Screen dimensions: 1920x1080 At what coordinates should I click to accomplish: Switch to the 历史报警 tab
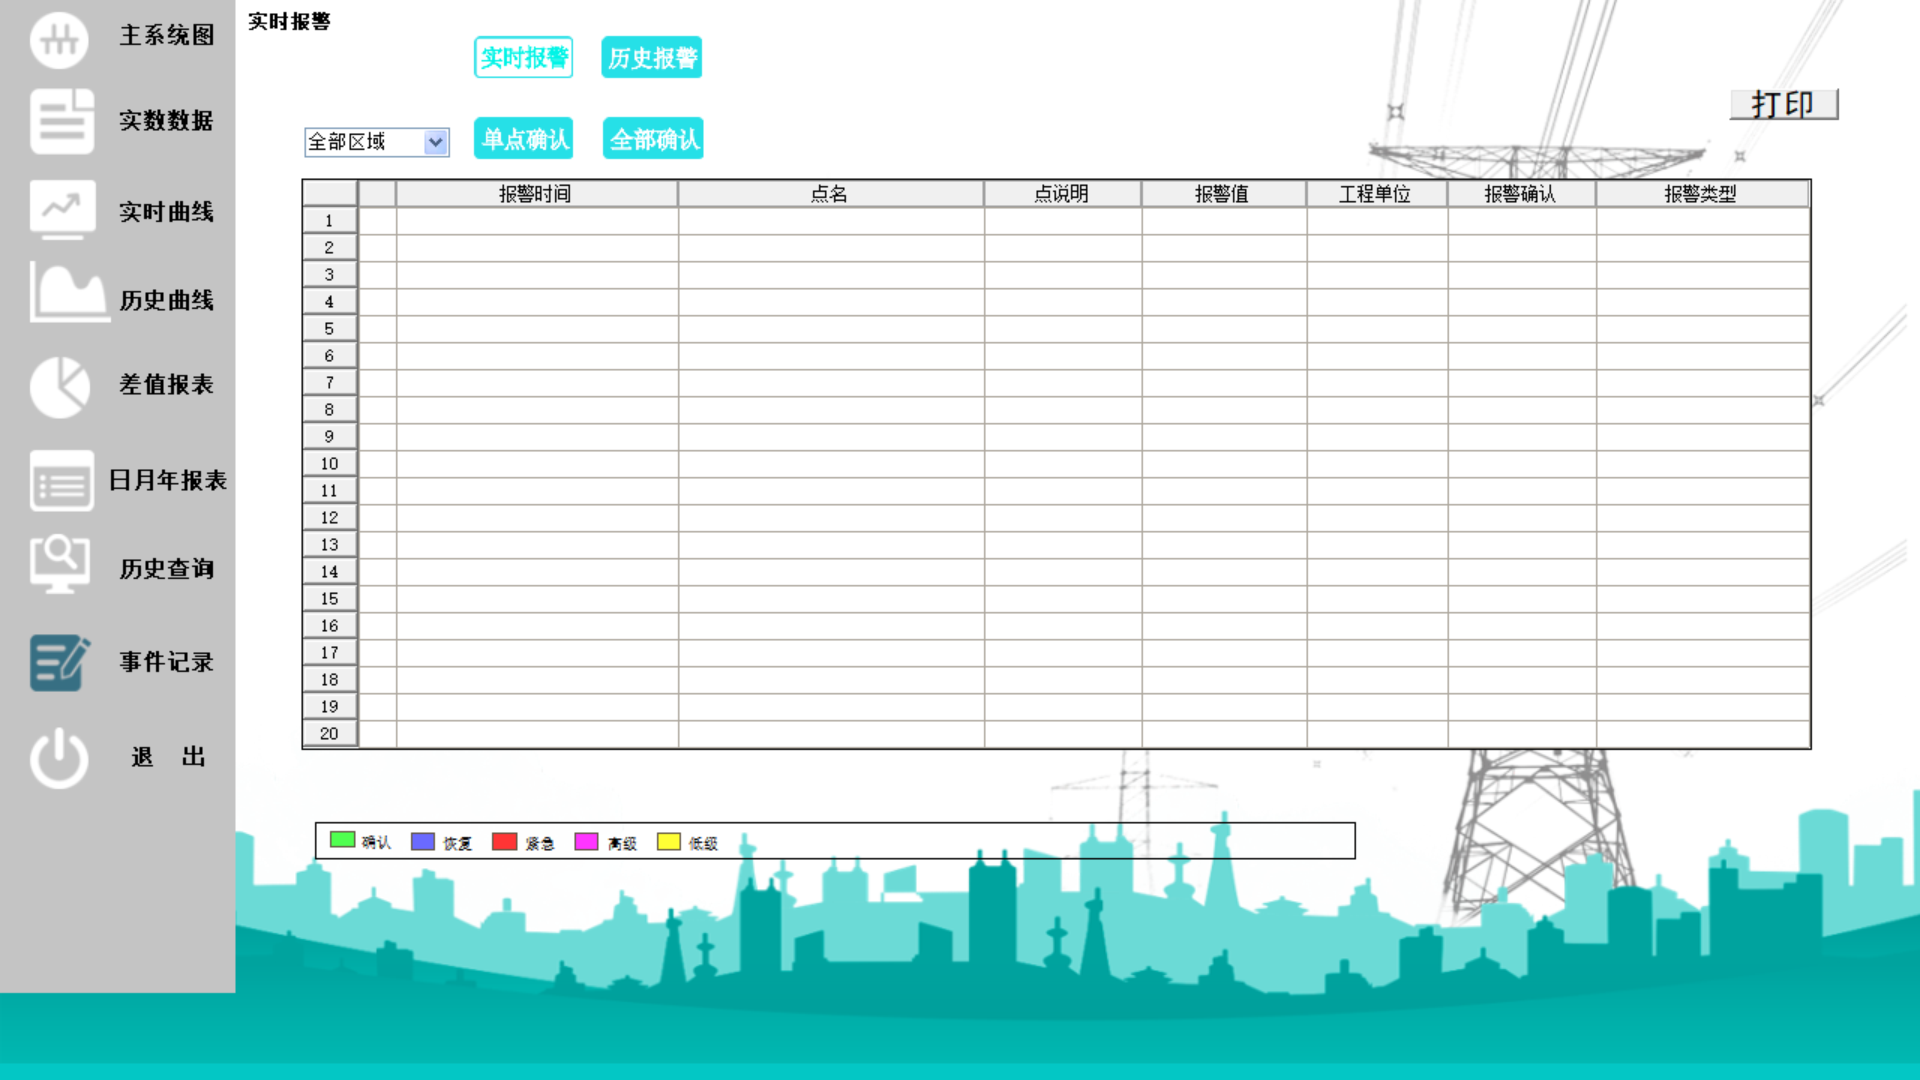click(x=650, y=57)
